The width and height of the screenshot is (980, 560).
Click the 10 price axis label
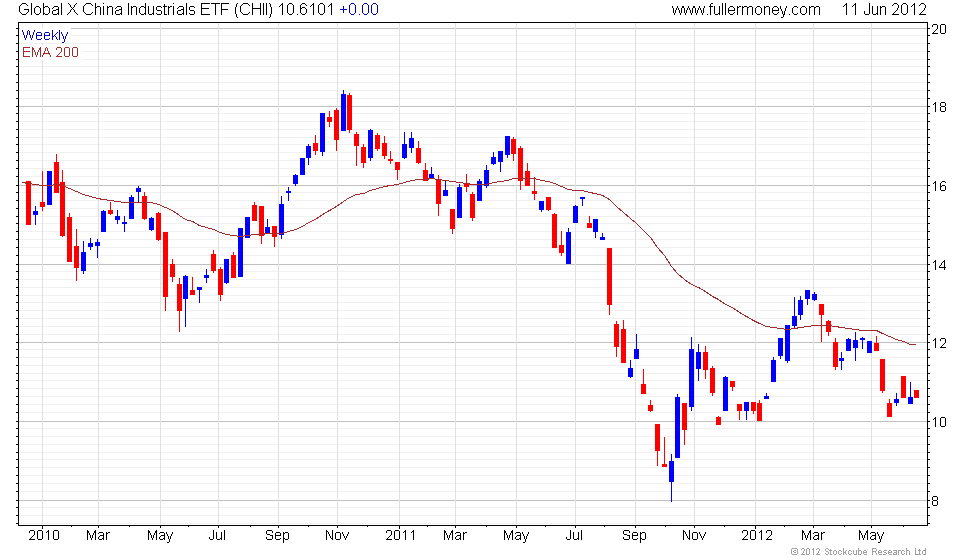939,422
